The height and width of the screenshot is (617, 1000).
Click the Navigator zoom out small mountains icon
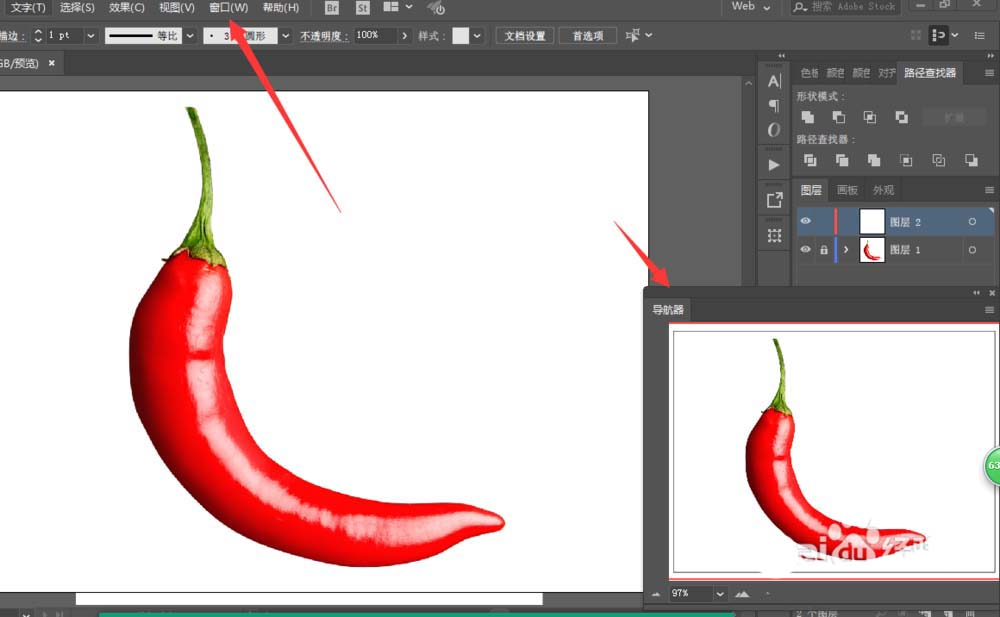pyautogui.click(x=656, y=594)
